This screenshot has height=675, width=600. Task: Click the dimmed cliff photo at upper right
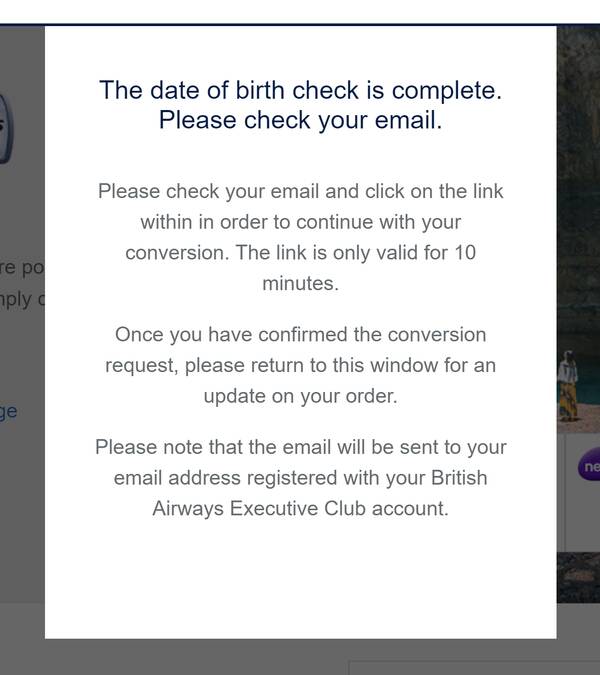click(x=578, y=172)
